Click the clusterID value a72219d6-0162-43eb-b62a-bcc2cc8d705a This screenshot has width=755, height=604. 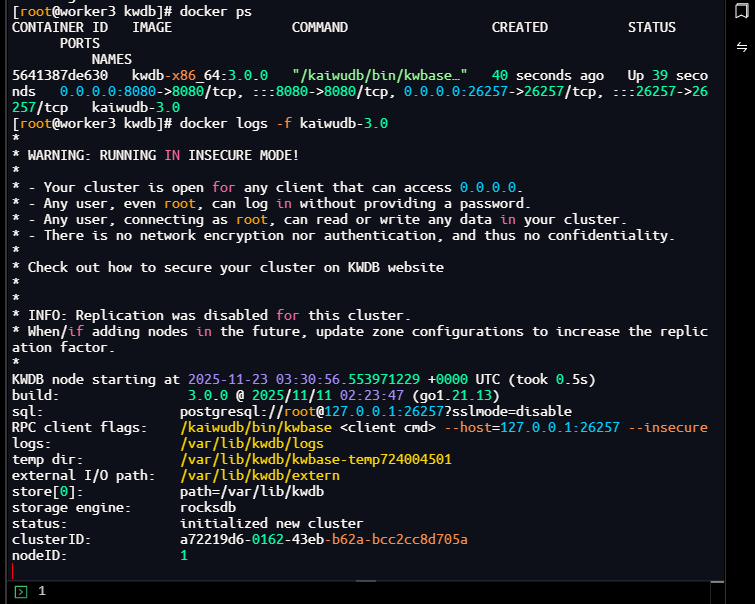[x=324, y=539]
